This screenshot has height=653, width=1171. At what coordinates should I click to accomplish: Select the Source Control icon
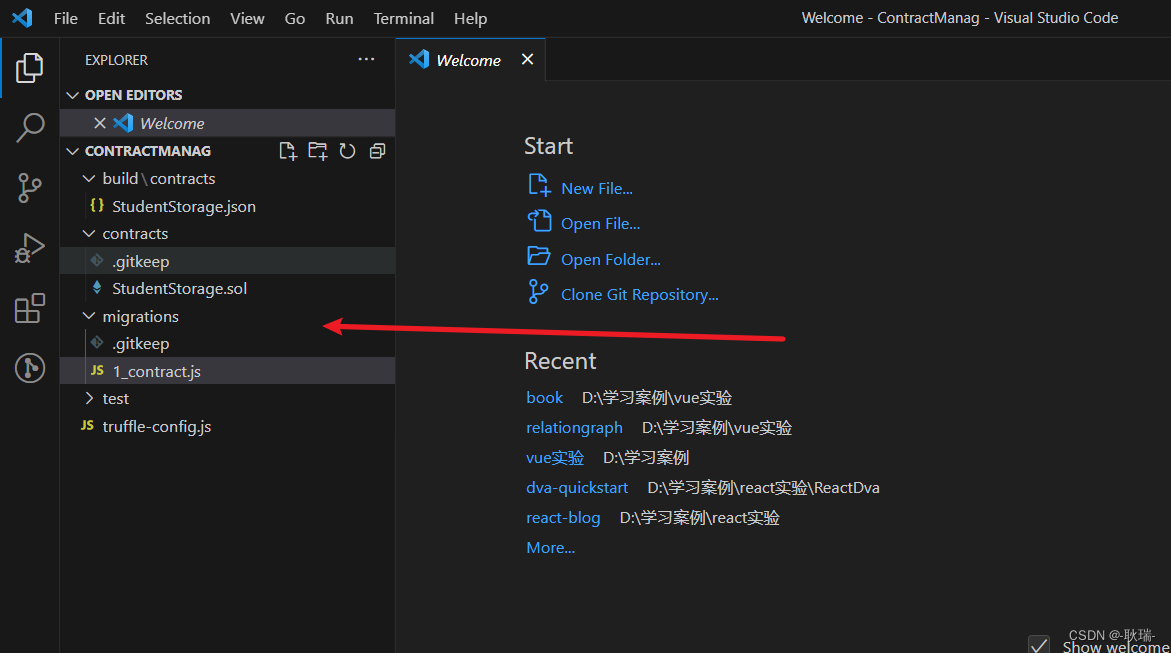pyautogui.click(x=29, y=187)
